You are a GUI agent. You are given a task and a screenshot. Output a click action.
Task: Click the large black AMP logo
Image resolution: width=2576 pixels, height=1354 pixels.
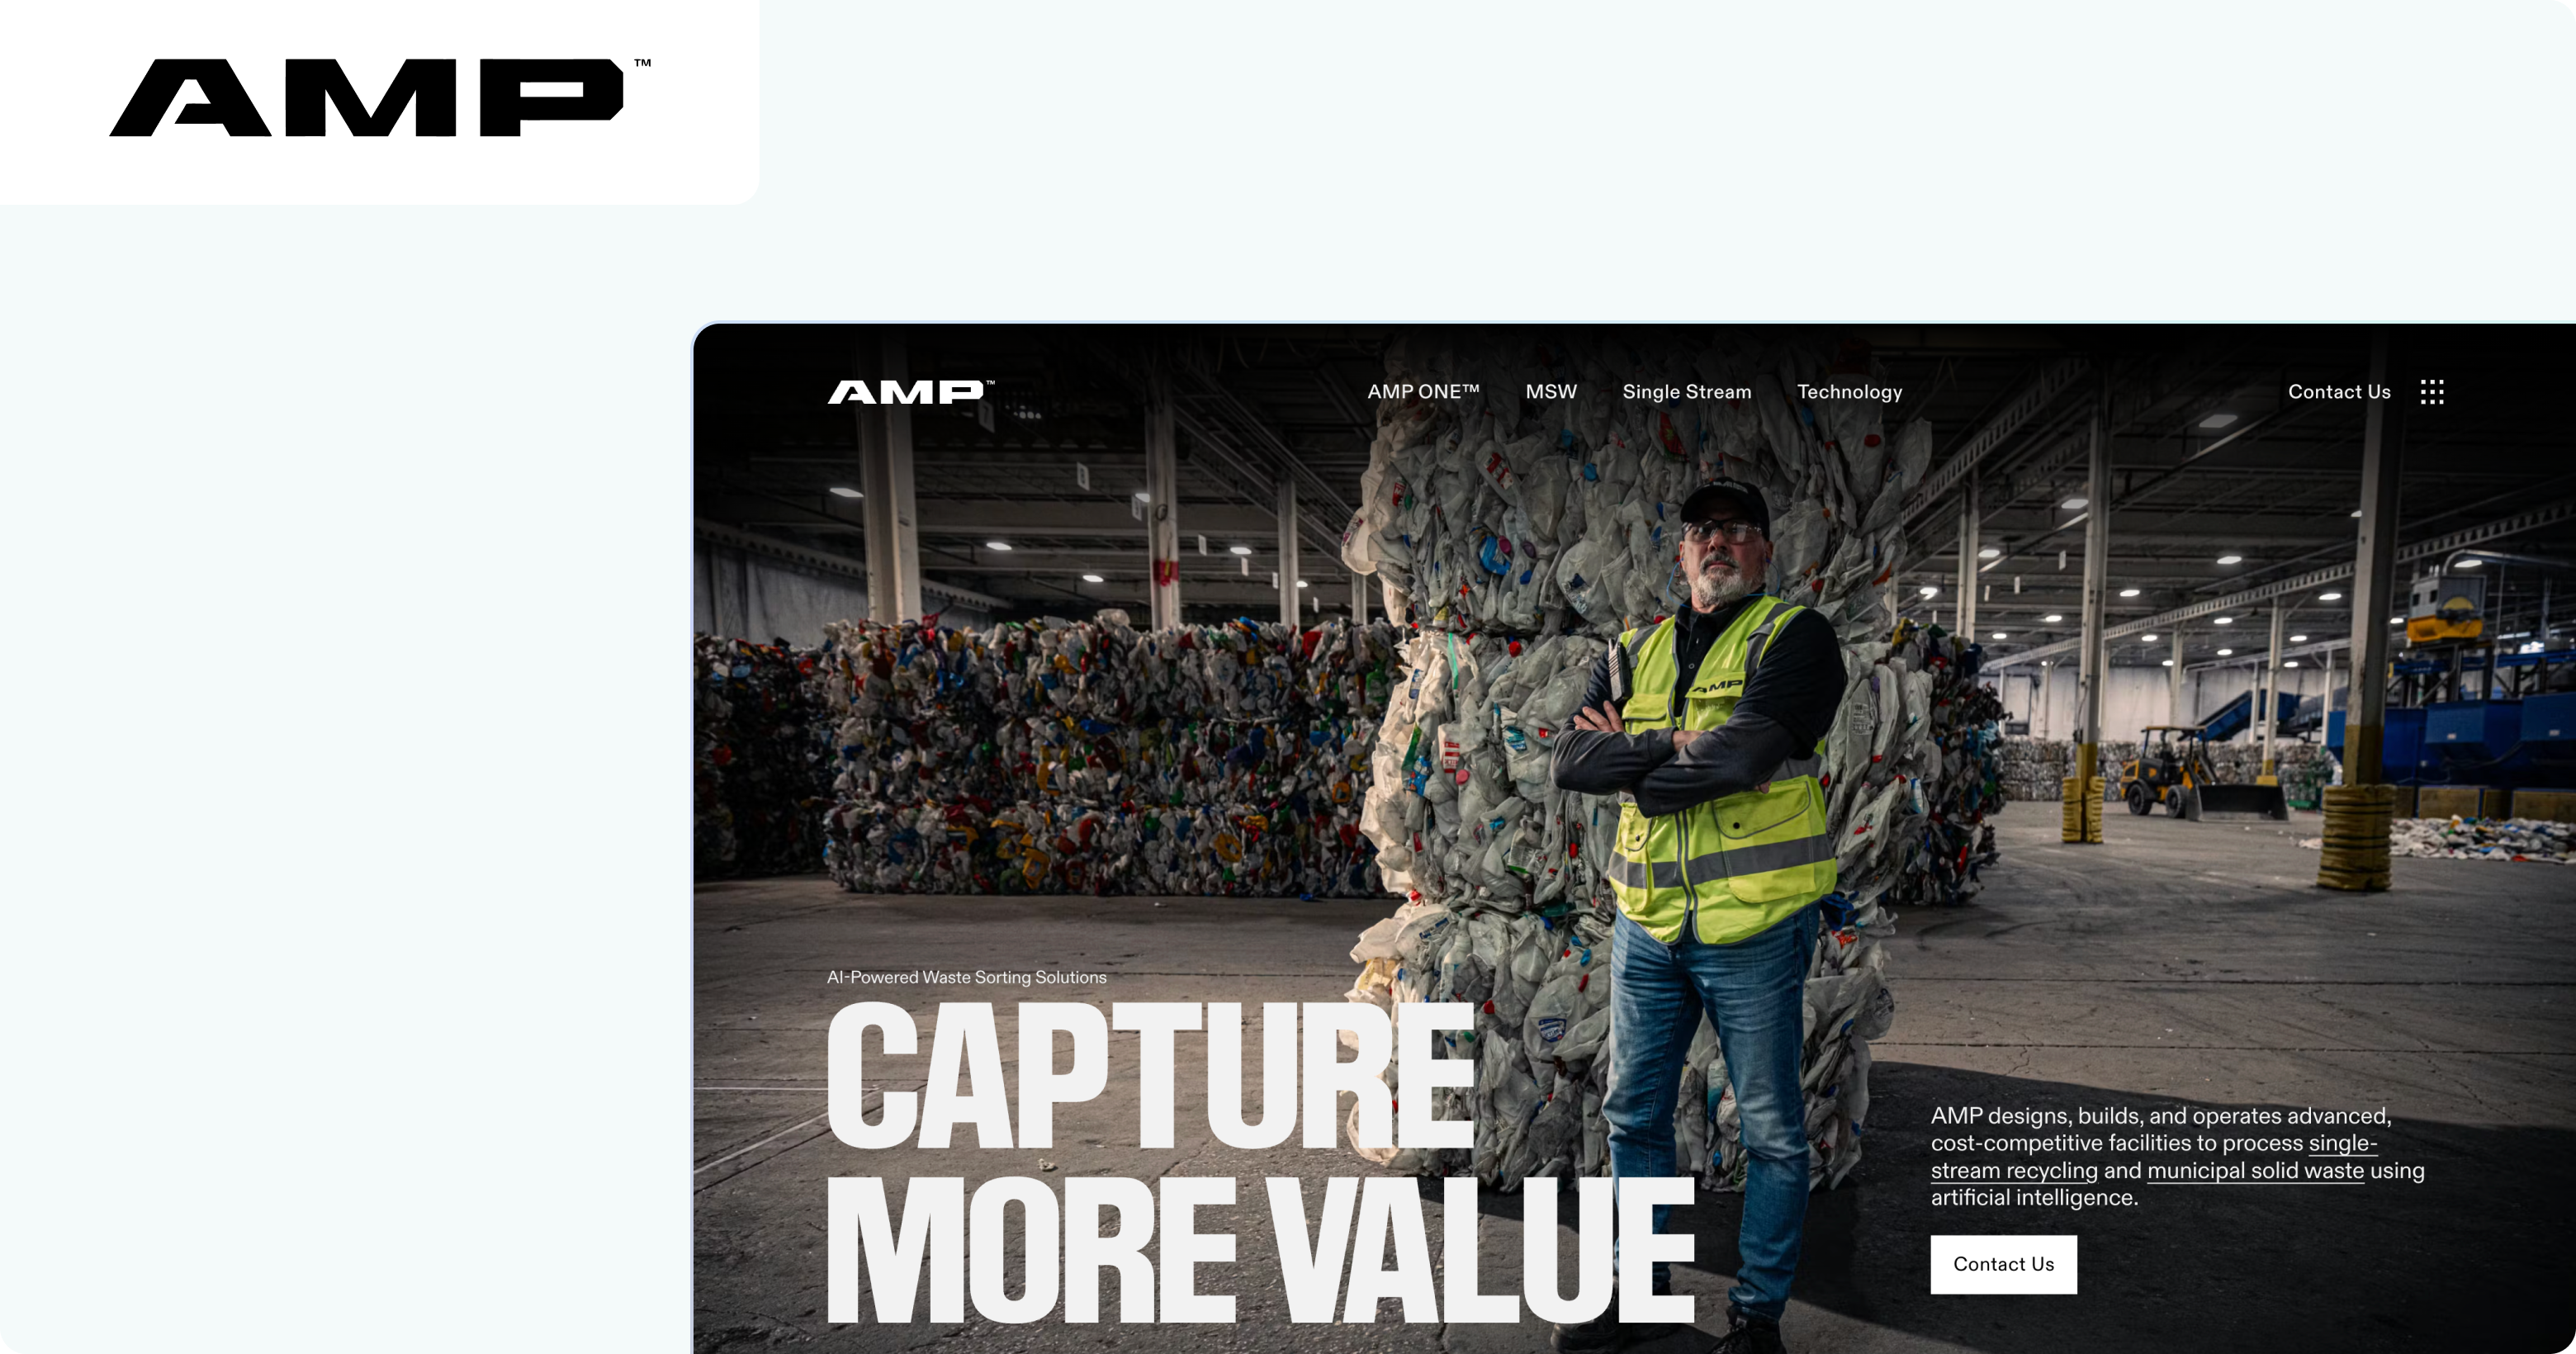379,97
